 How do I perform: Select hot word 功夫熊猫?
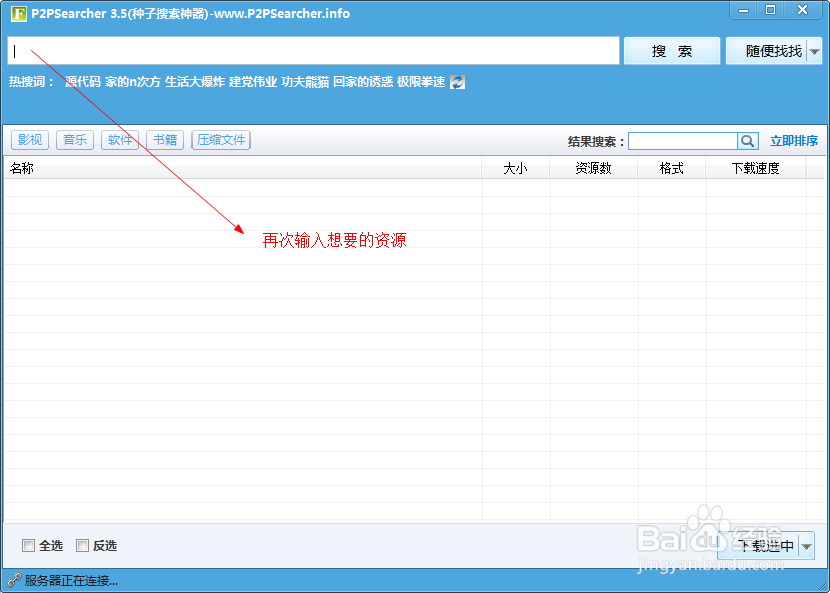[x=305, y=82]
